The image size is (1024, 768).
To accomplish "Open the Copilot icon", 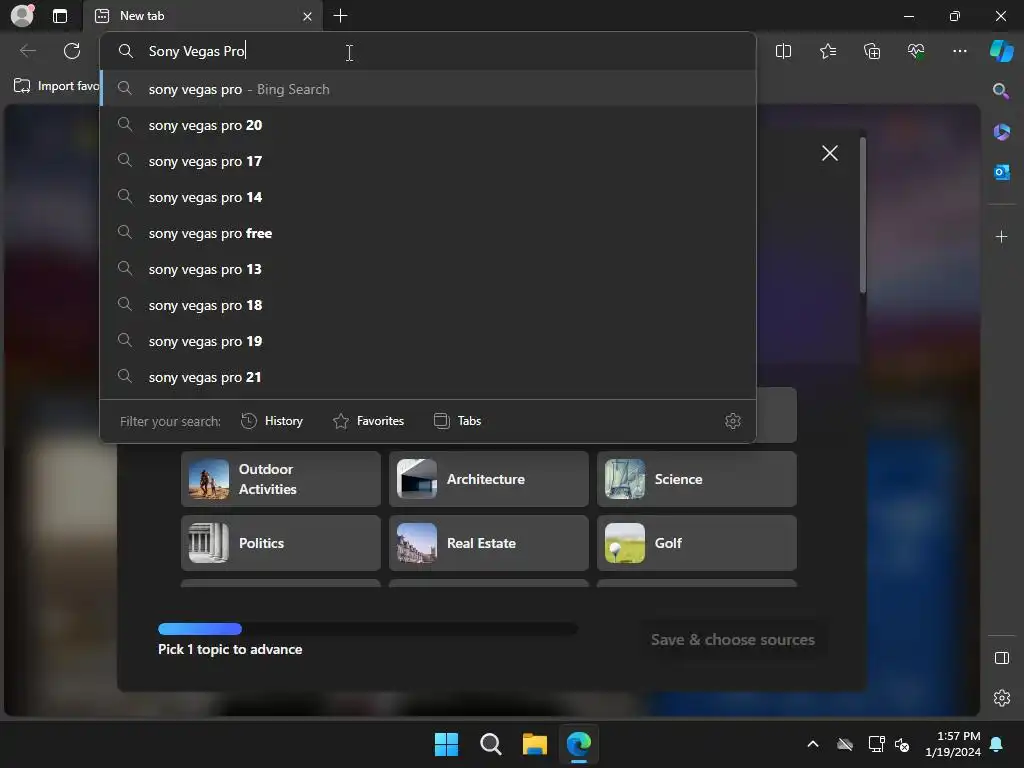I will 1002,51.
